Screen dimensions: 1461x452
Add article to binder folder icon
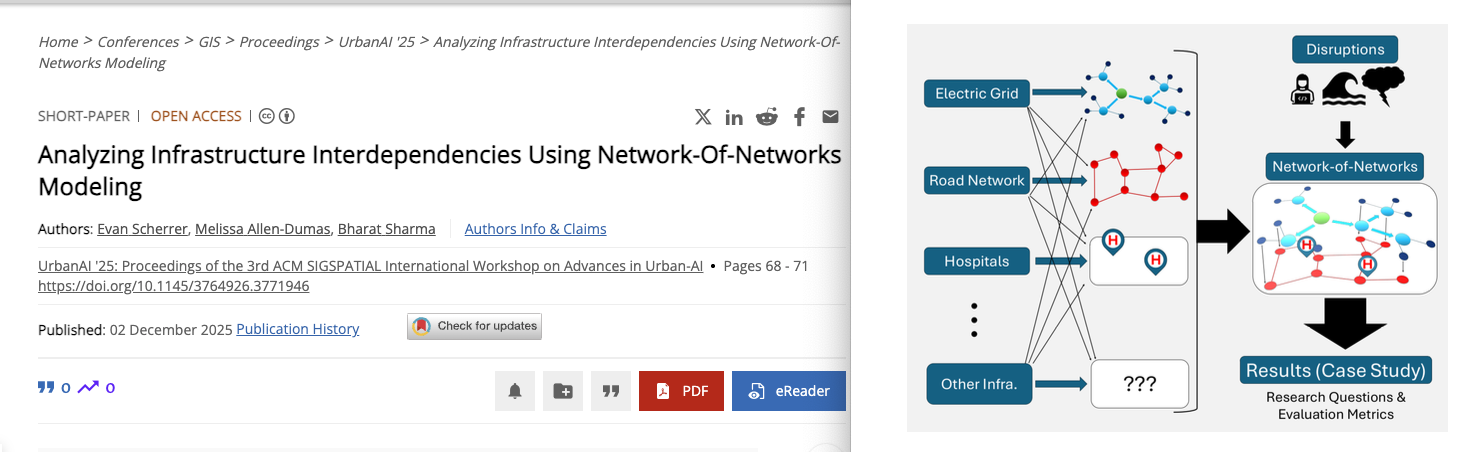click(x=563, y=391)
